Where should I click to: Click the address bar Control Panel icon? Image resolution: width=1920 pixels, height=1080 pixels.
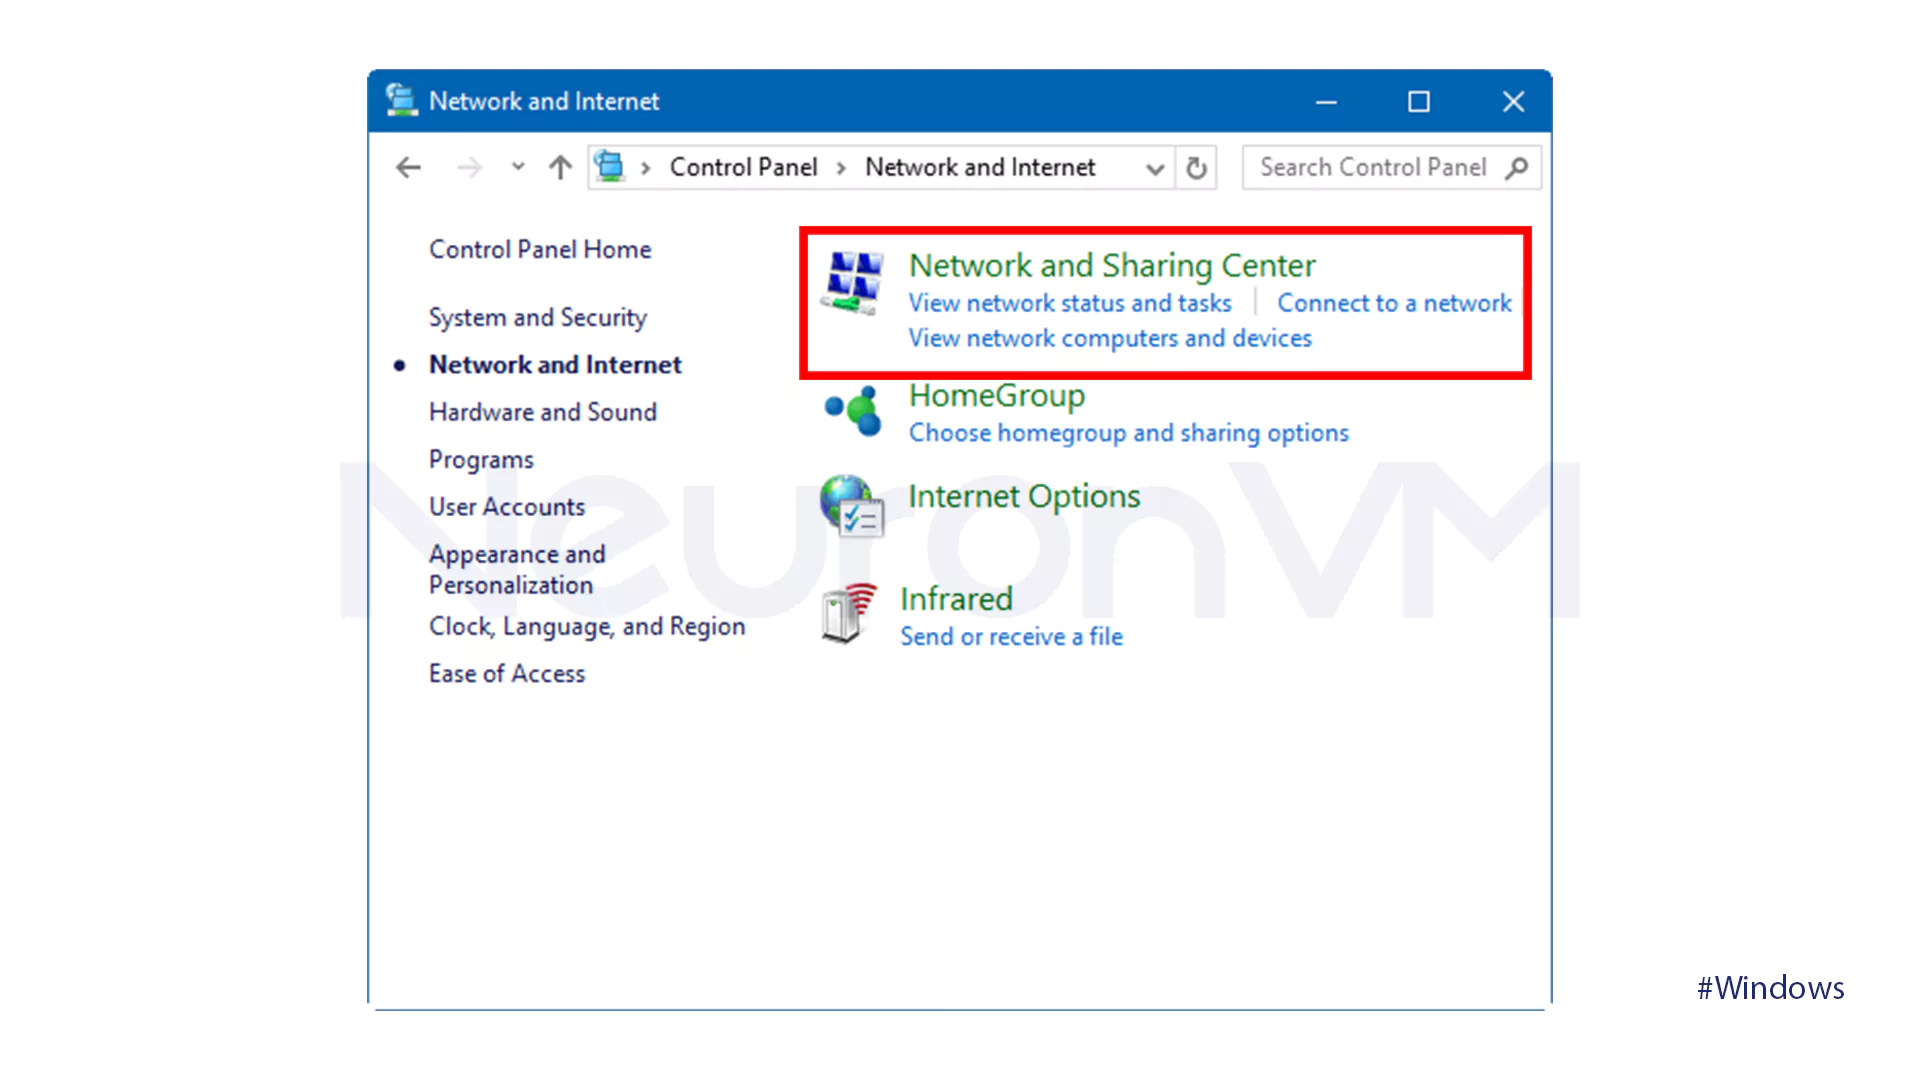point(609,166)
